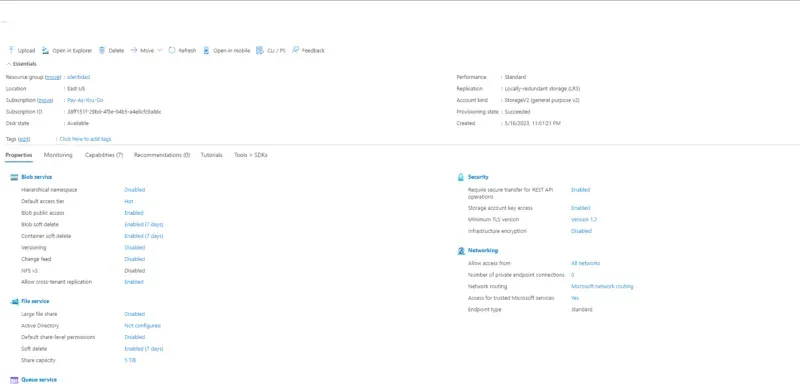Switch to the Monitoring tab
The width and height of the screenshot is (800, 384).
tap(58, 155)
